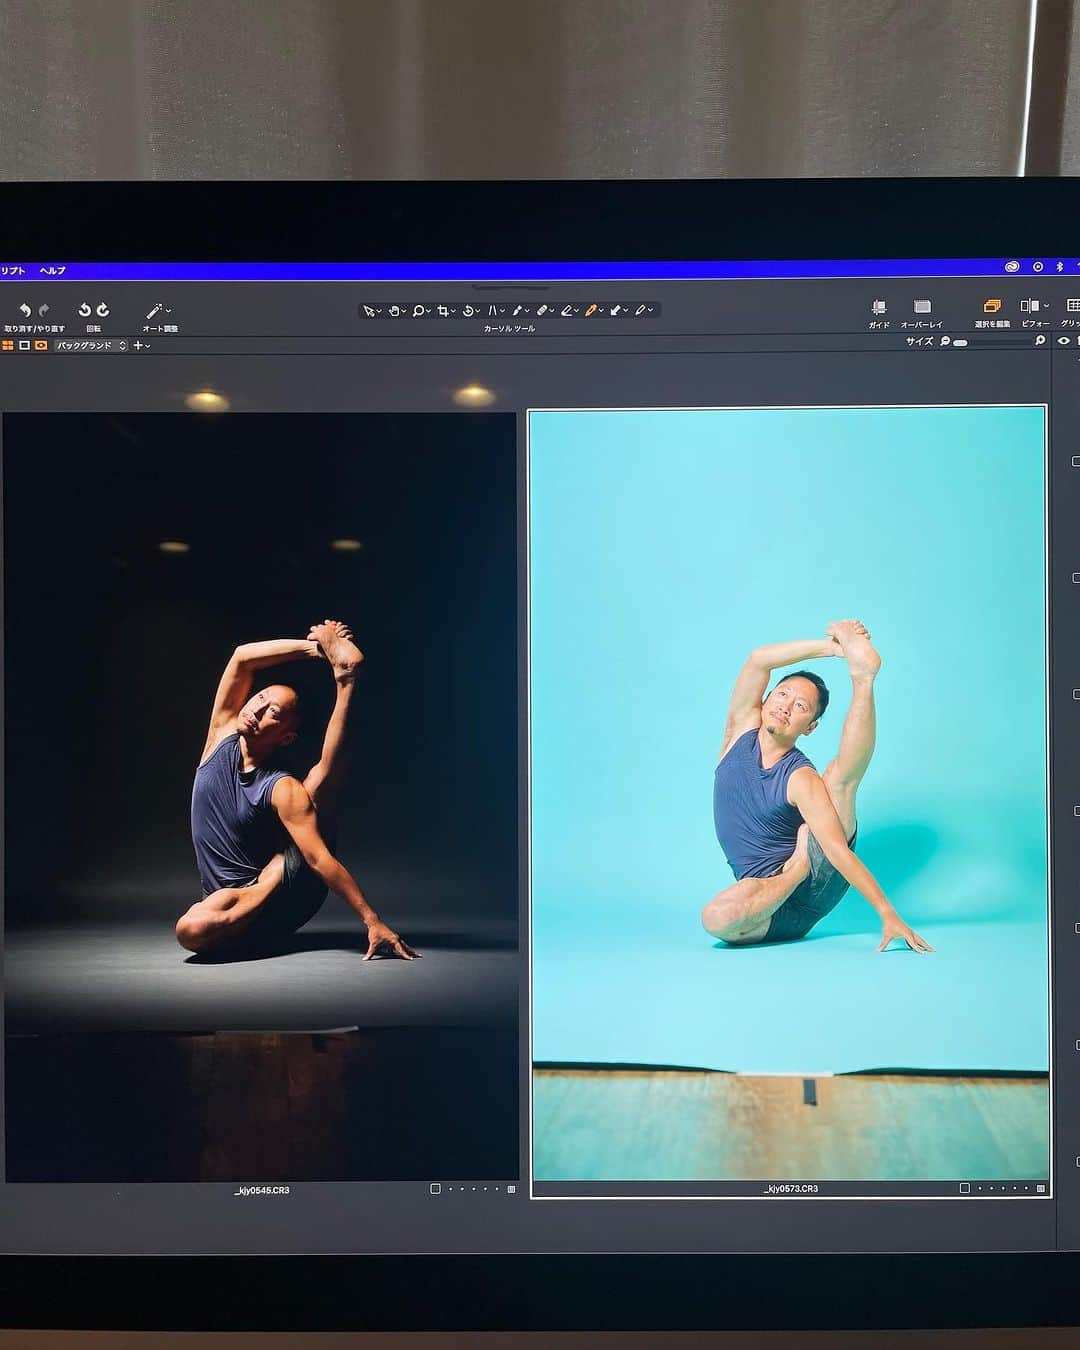
Task: Expand the Zoom tool options arrow
Action: [x=429, y=311]
